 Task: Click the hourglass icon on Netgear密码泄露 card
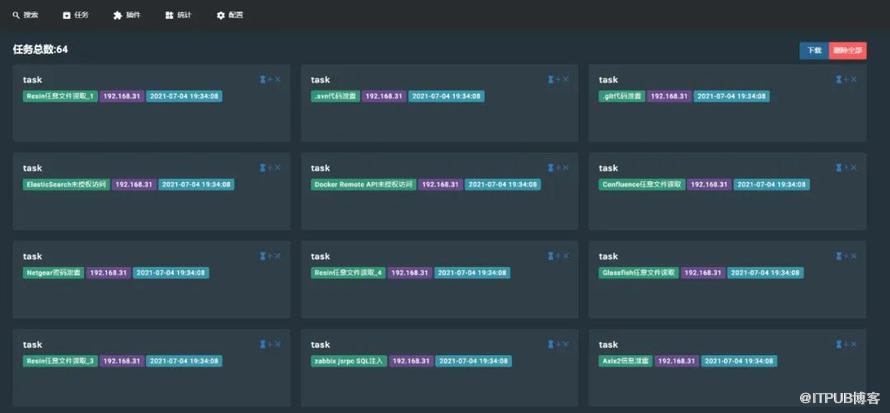pyautogui.click(x=263, y=256)
